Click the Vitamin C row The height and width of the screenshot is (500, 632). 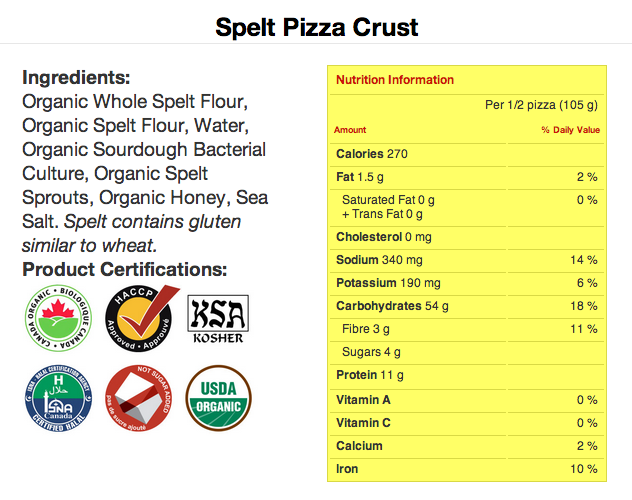tap(467, 423)
